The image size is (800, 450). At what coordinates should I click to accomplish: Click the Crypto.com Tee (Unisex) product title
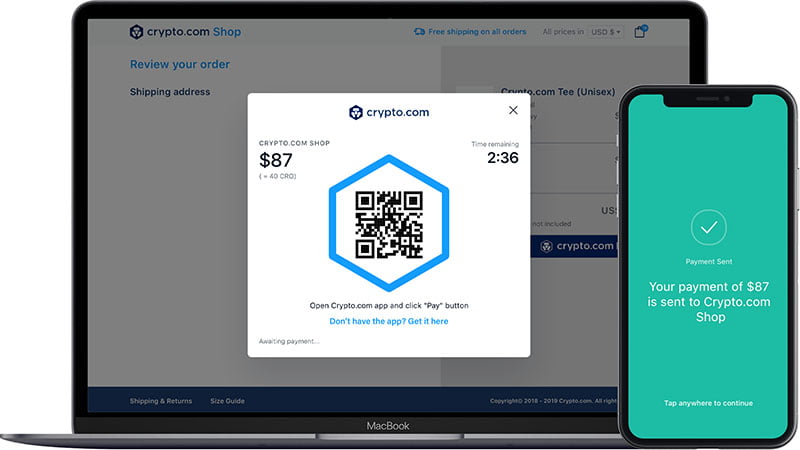[558, 92]
